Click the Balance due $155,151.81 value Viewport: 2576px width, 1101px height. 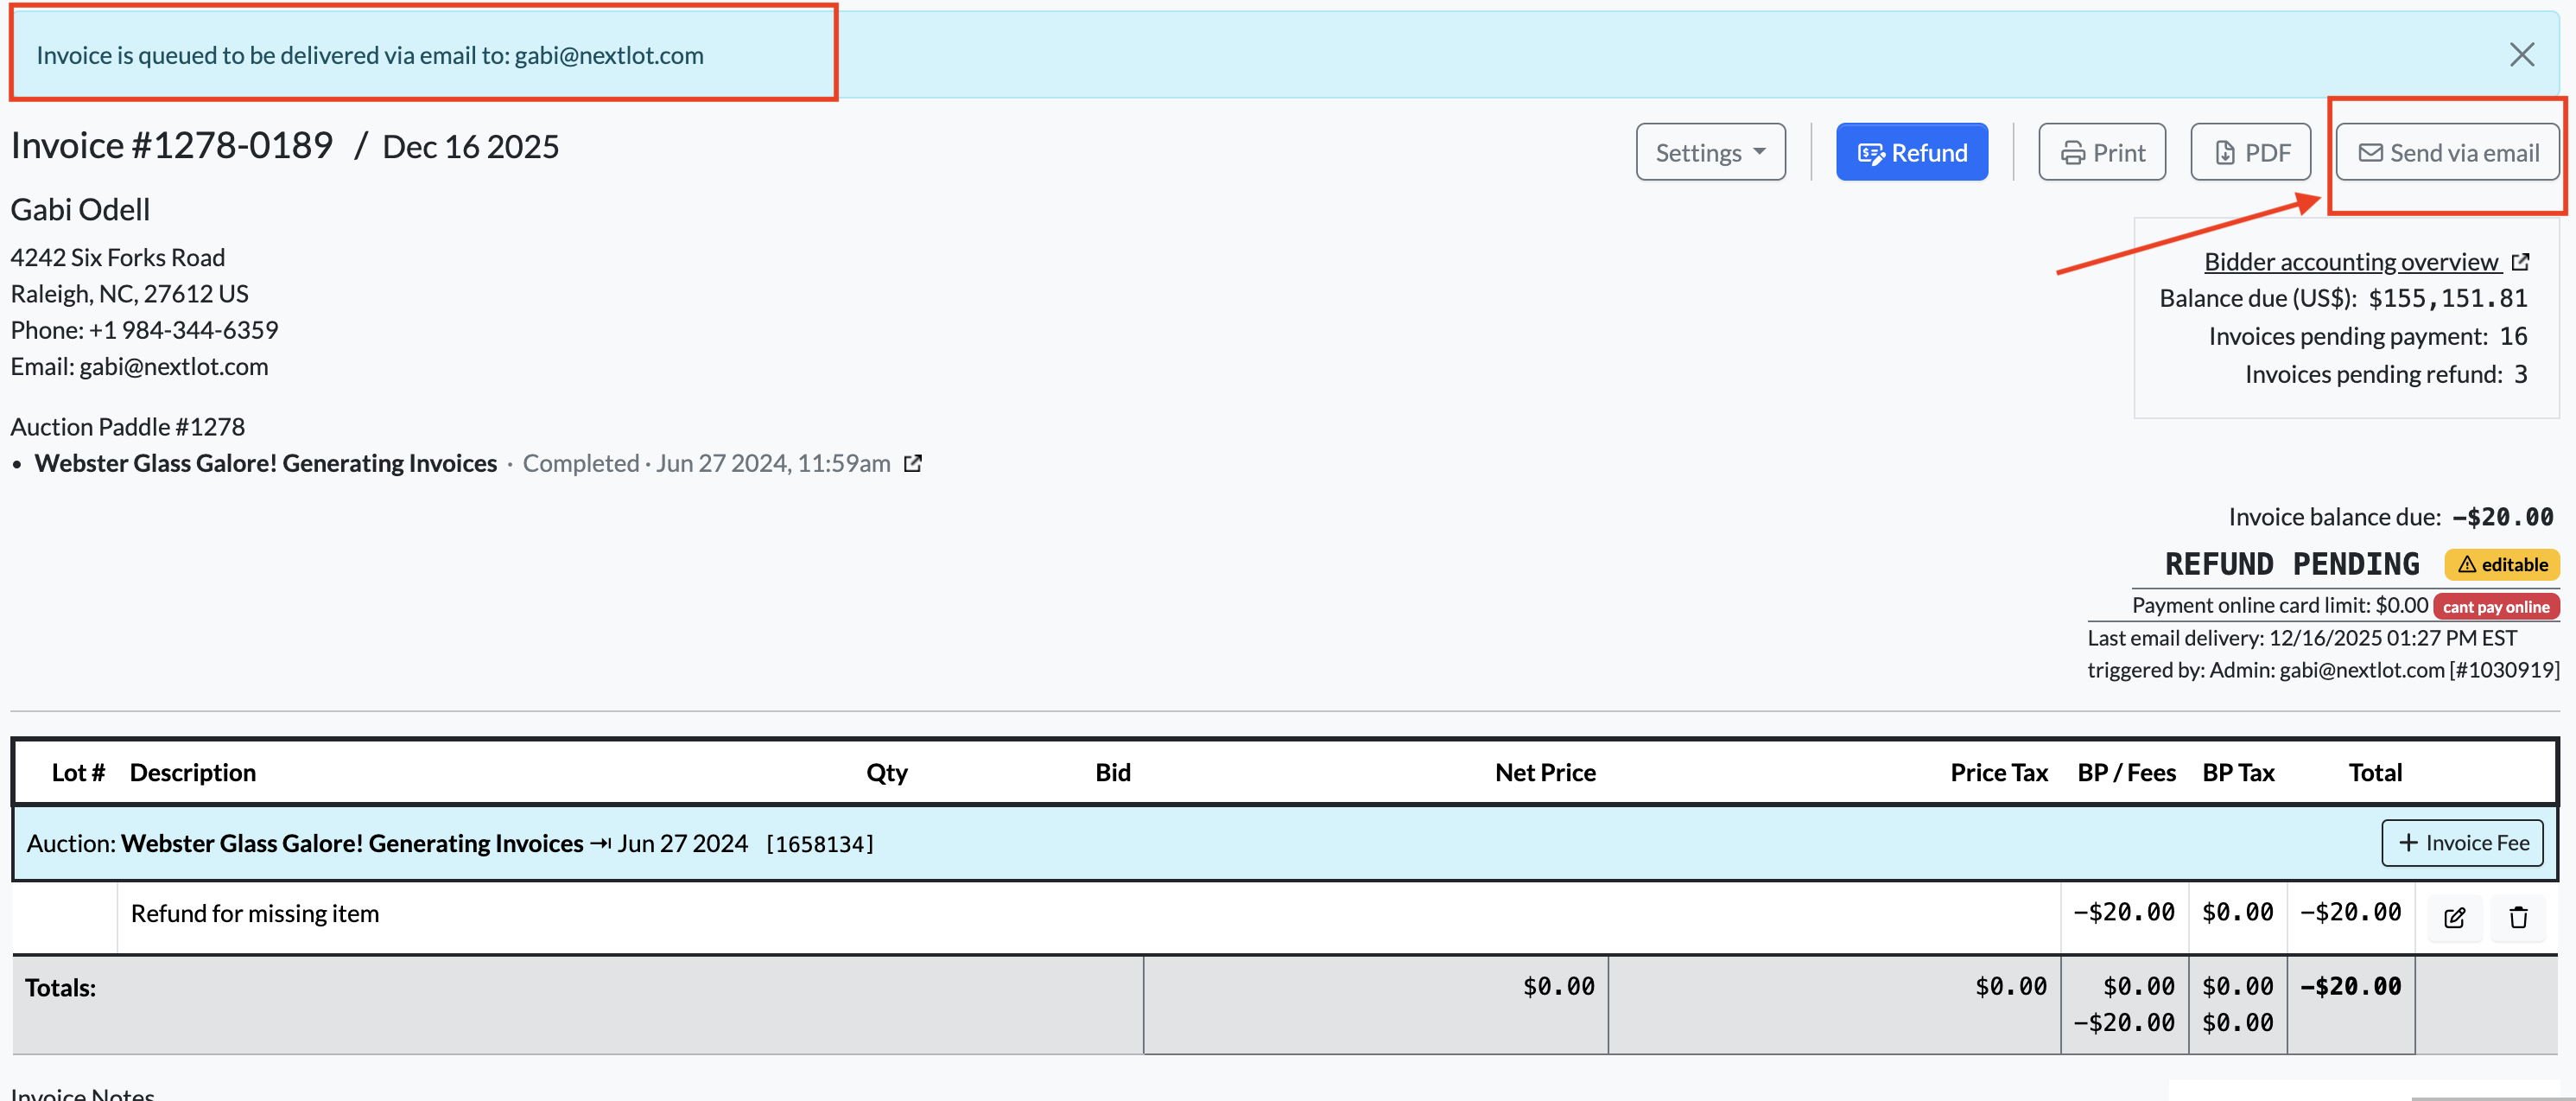[2448, 298]
